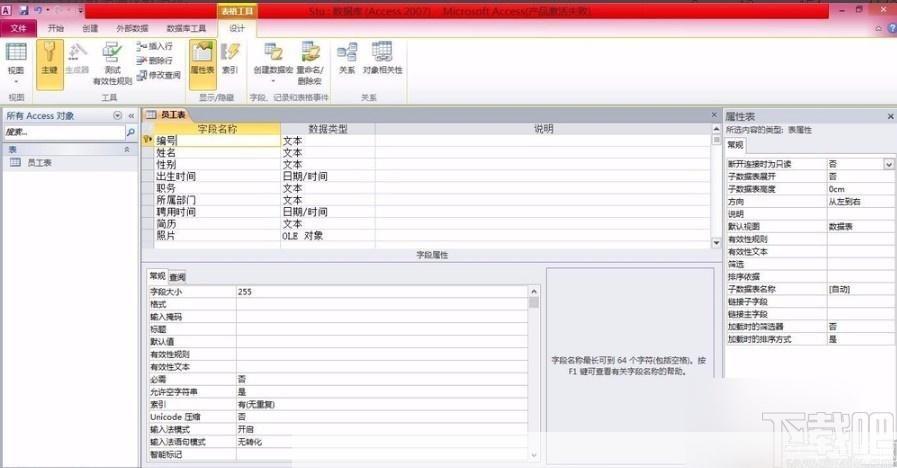Save using the quick access floppy icon
897x468 pixels.
pyautogui.click(x=23, y=10)
